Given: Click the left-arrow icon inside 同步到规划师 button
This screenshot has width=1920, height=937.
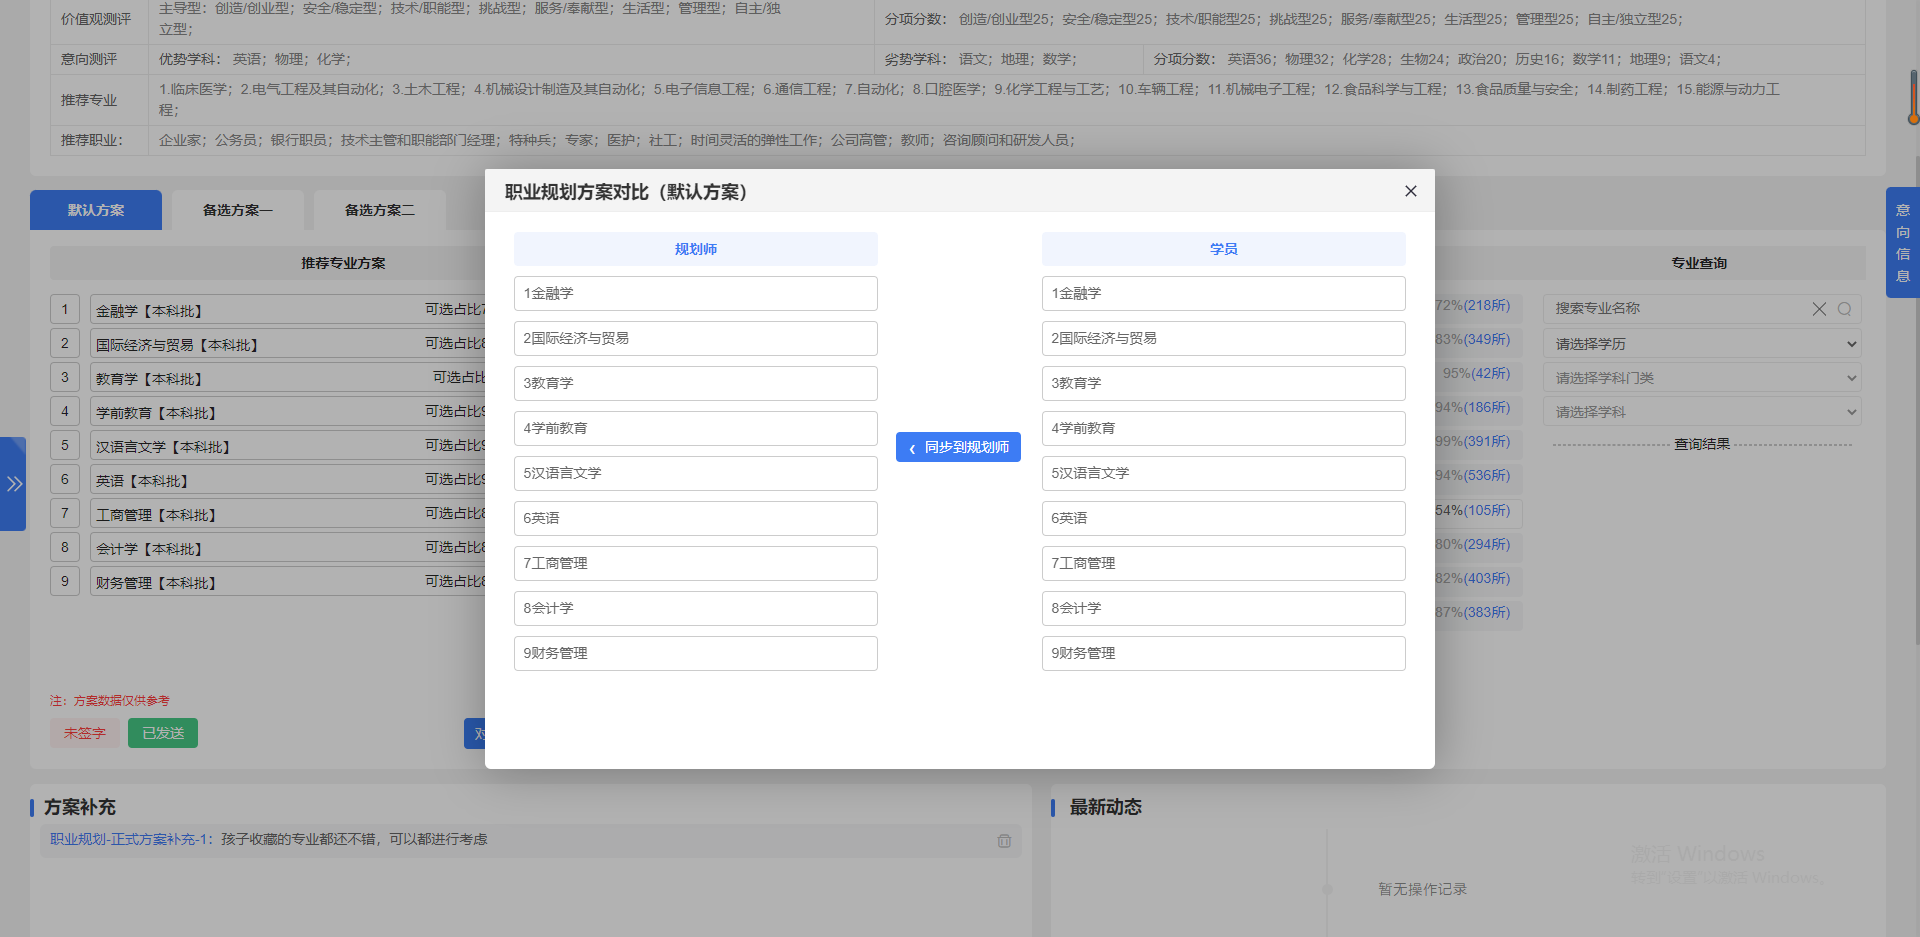Looking at the screenshot, I should (x=911, y=447).
